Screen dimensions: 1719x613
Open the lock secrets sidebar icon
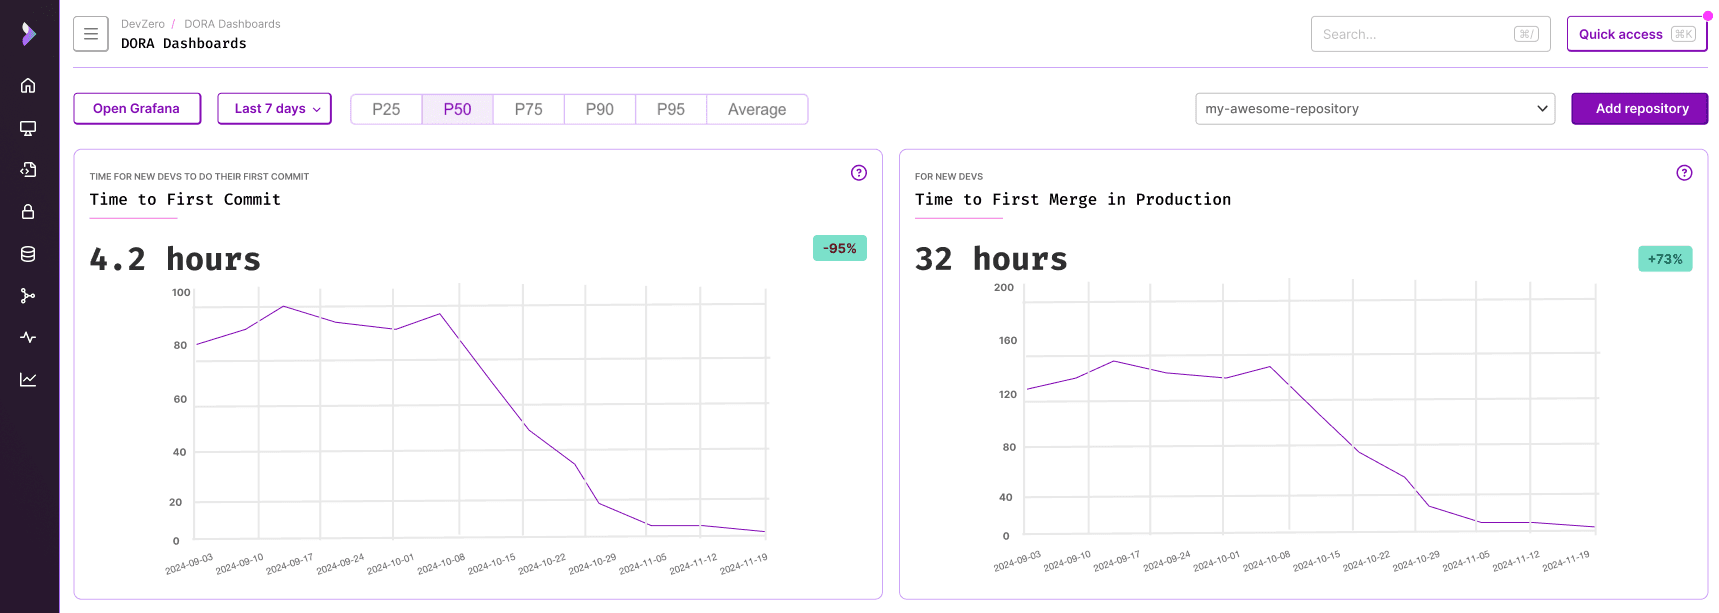28,212
